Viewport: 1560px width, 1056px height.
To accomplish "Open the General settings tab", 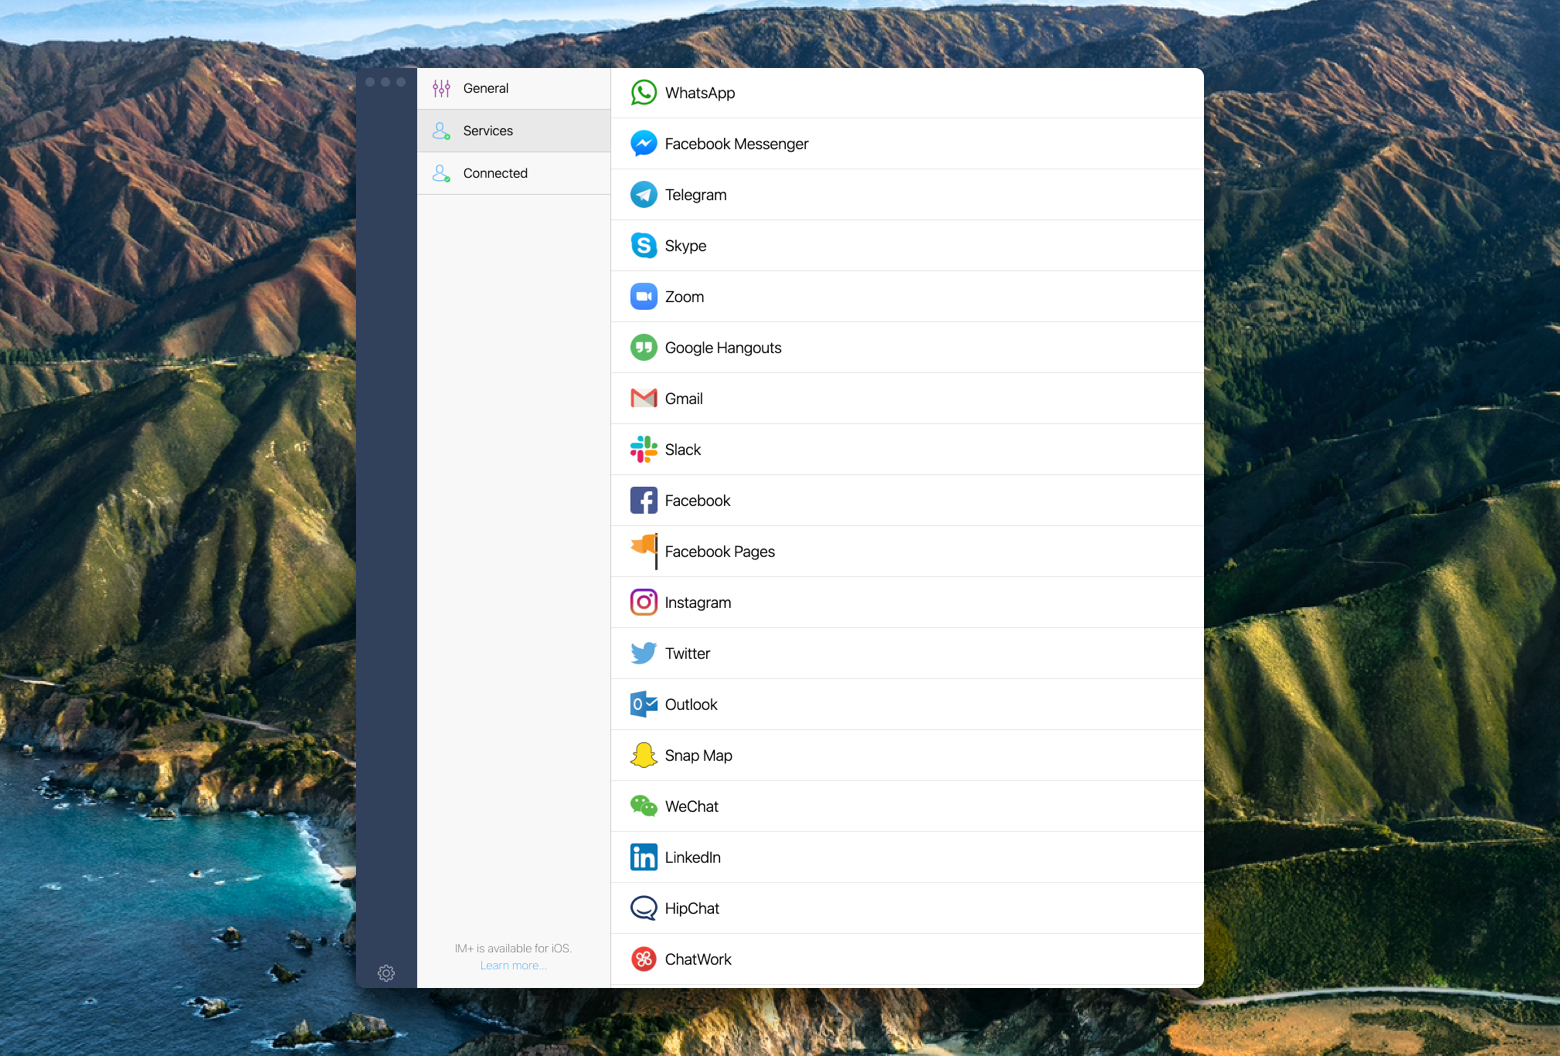I will (514, 89).
